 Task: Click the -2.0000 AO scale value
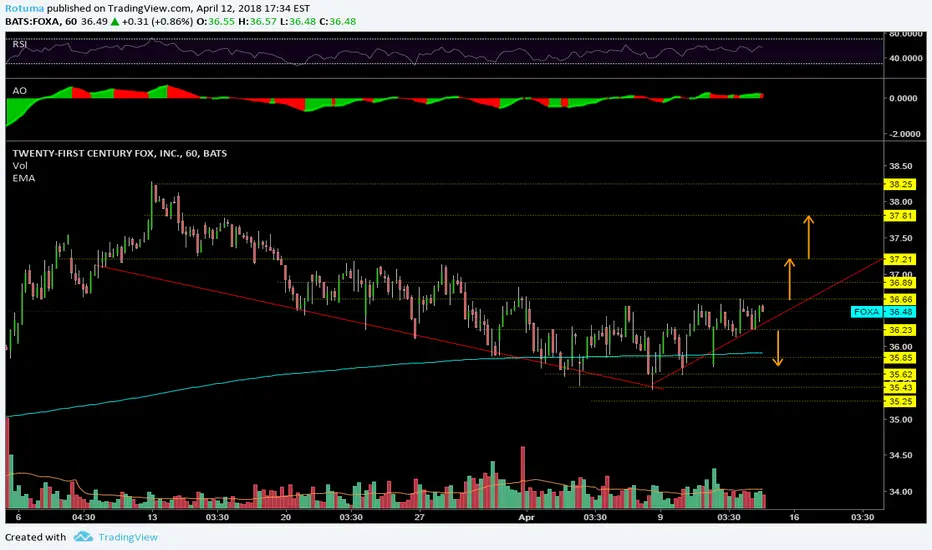[x=904, y=134]
